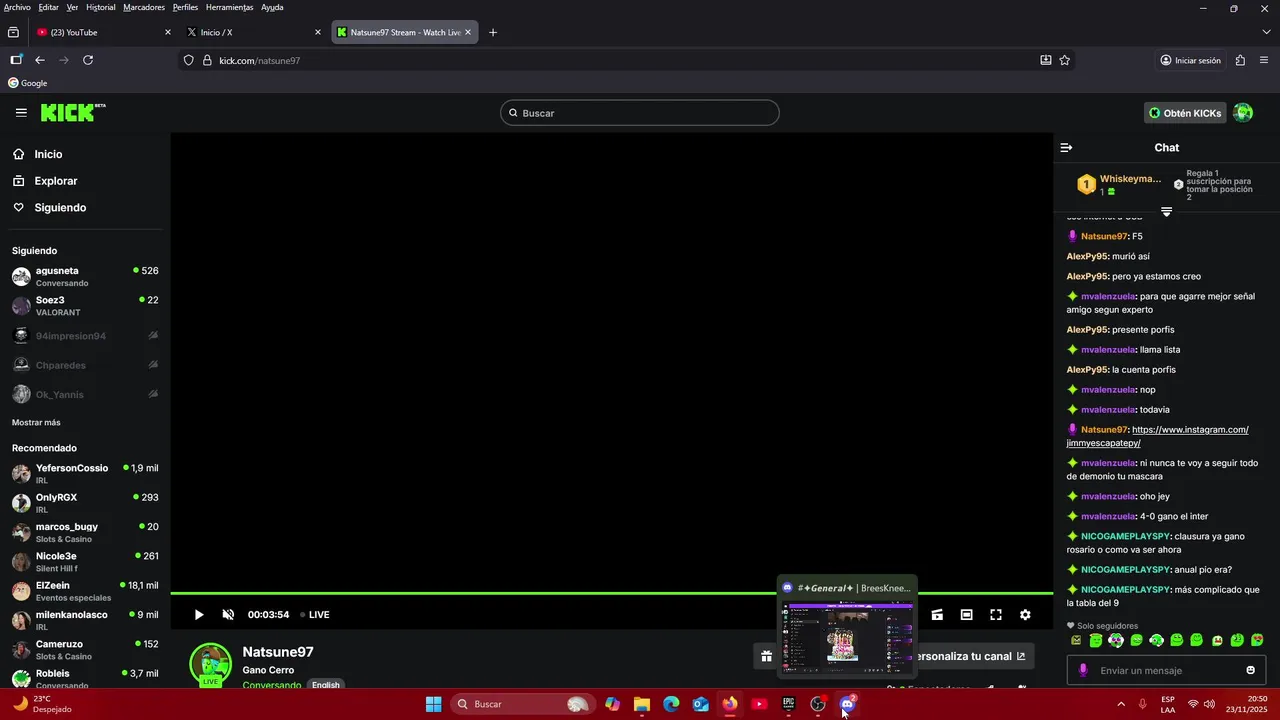Open YefersonCossio recommended channel
1280x720 pixels.
pos(85,473)
